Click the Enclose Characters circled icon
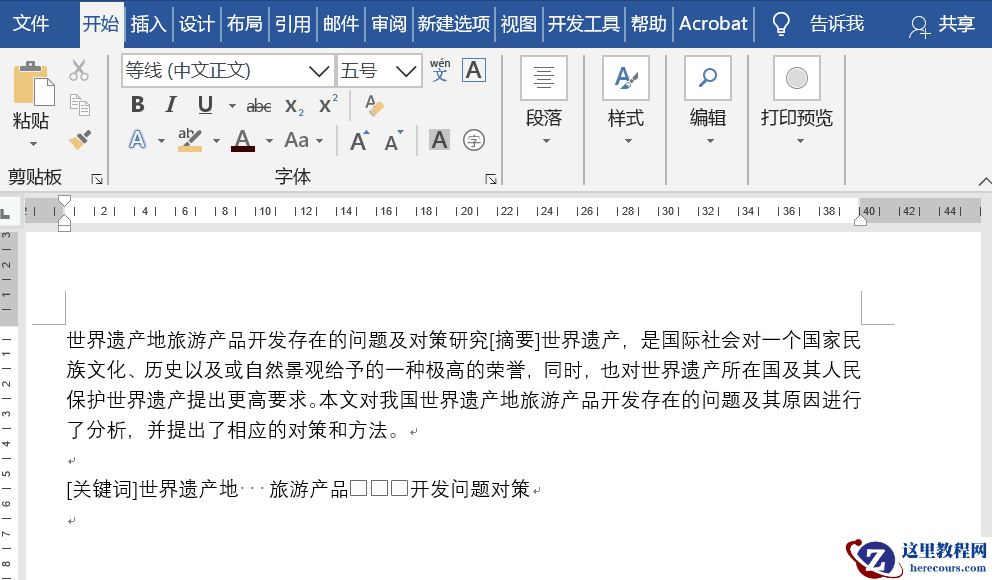This screenshot has height=580, width=992. tap(474, 140)
